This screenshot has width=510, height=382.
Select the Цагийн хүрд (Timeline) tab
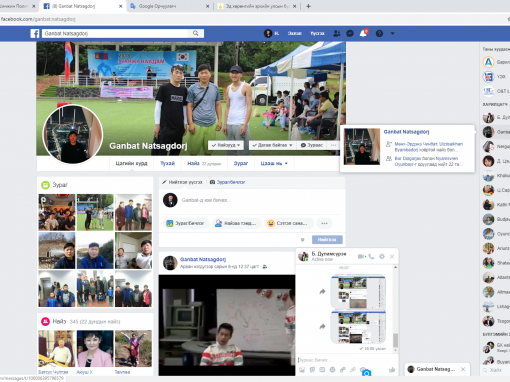point(131,163)
